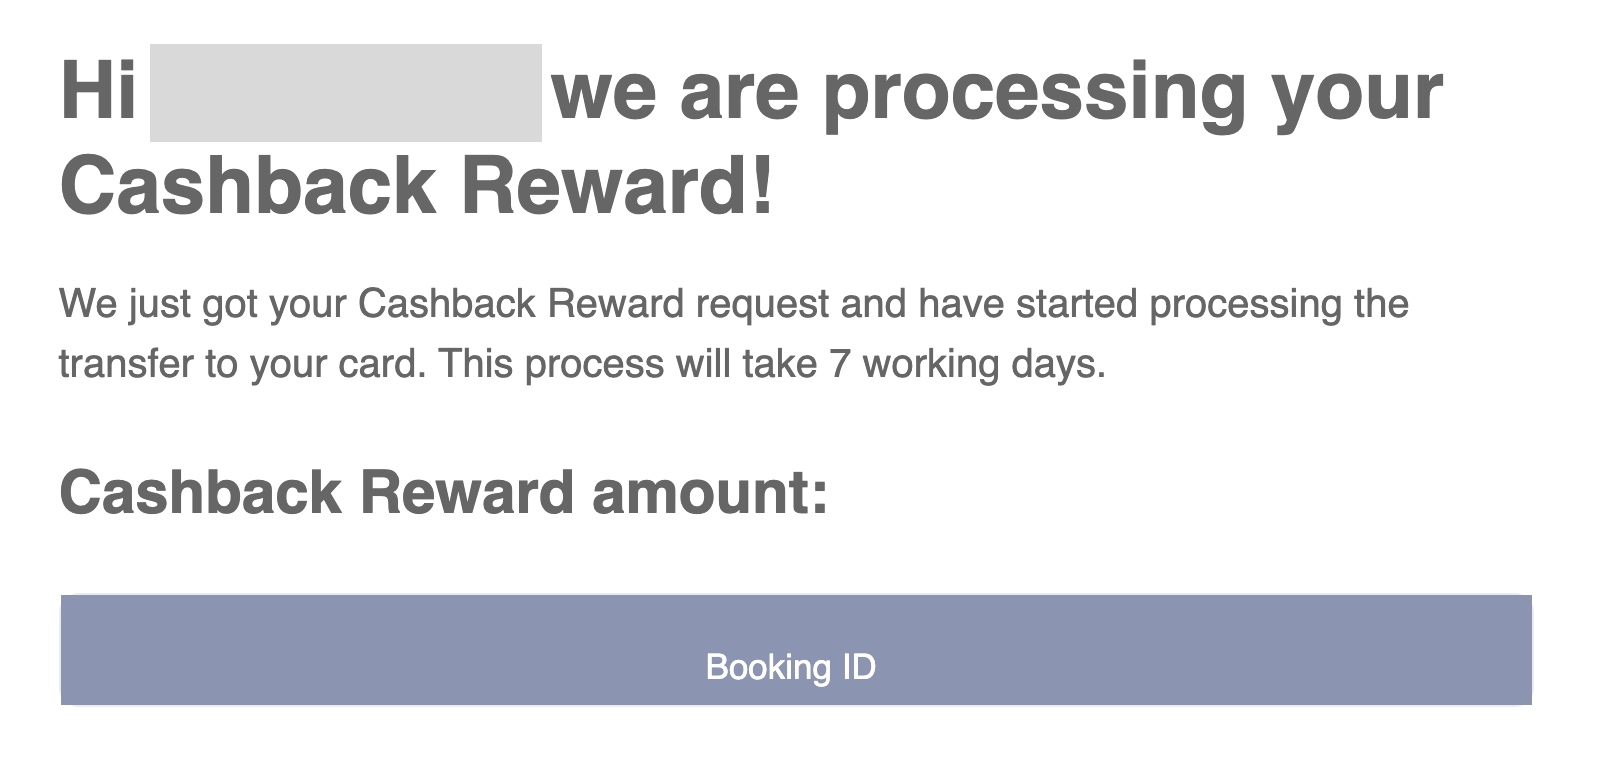Click the Booking ID column header
This screenshot has width=1602, height=772.
(x=790, y=667)
